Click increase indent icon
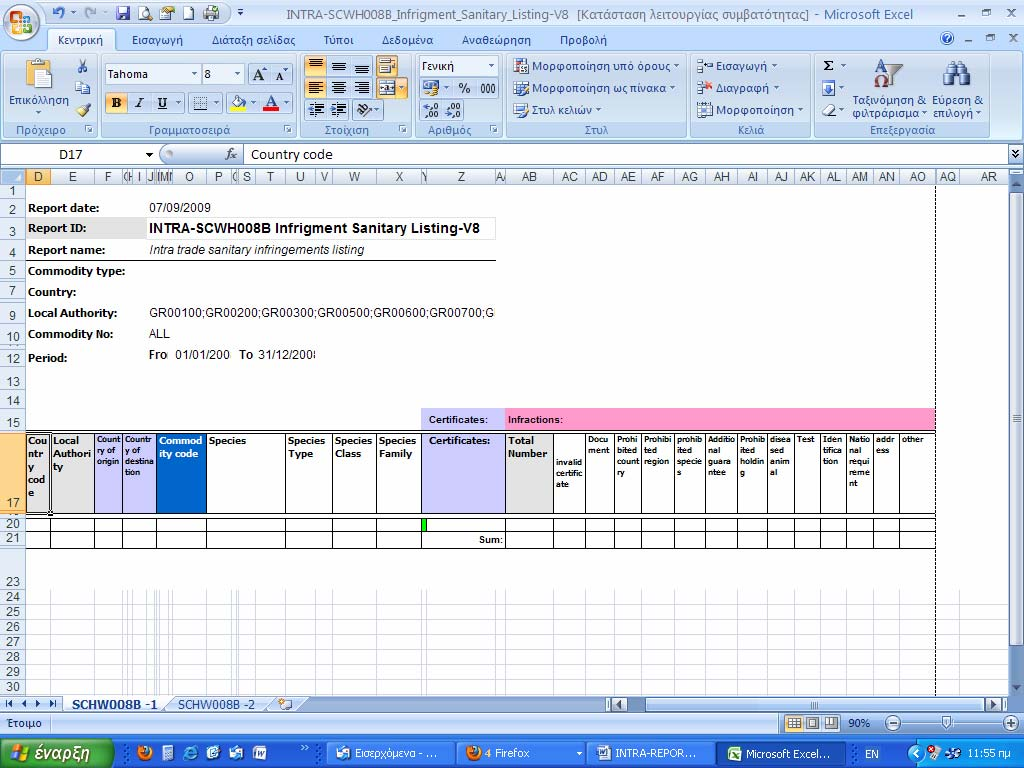 (338, 110)
